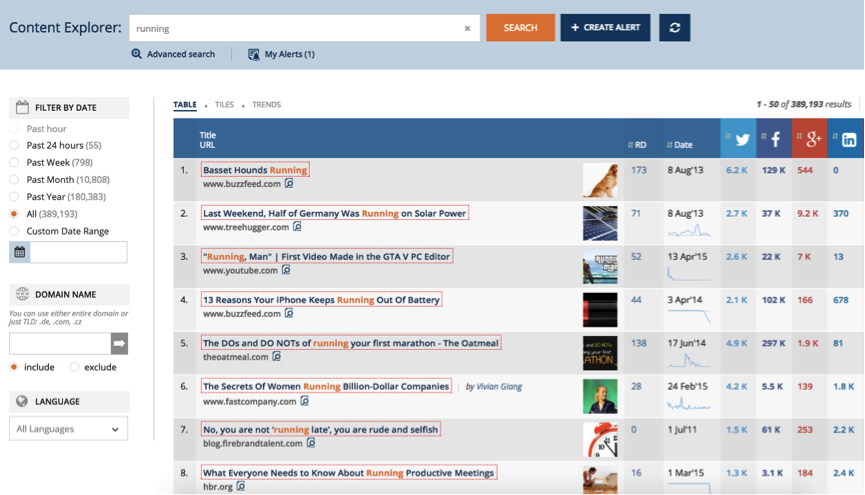Click the fastcompany woman portrait thumbnail
Screen dimensions: 865x495
coord(600,396)
